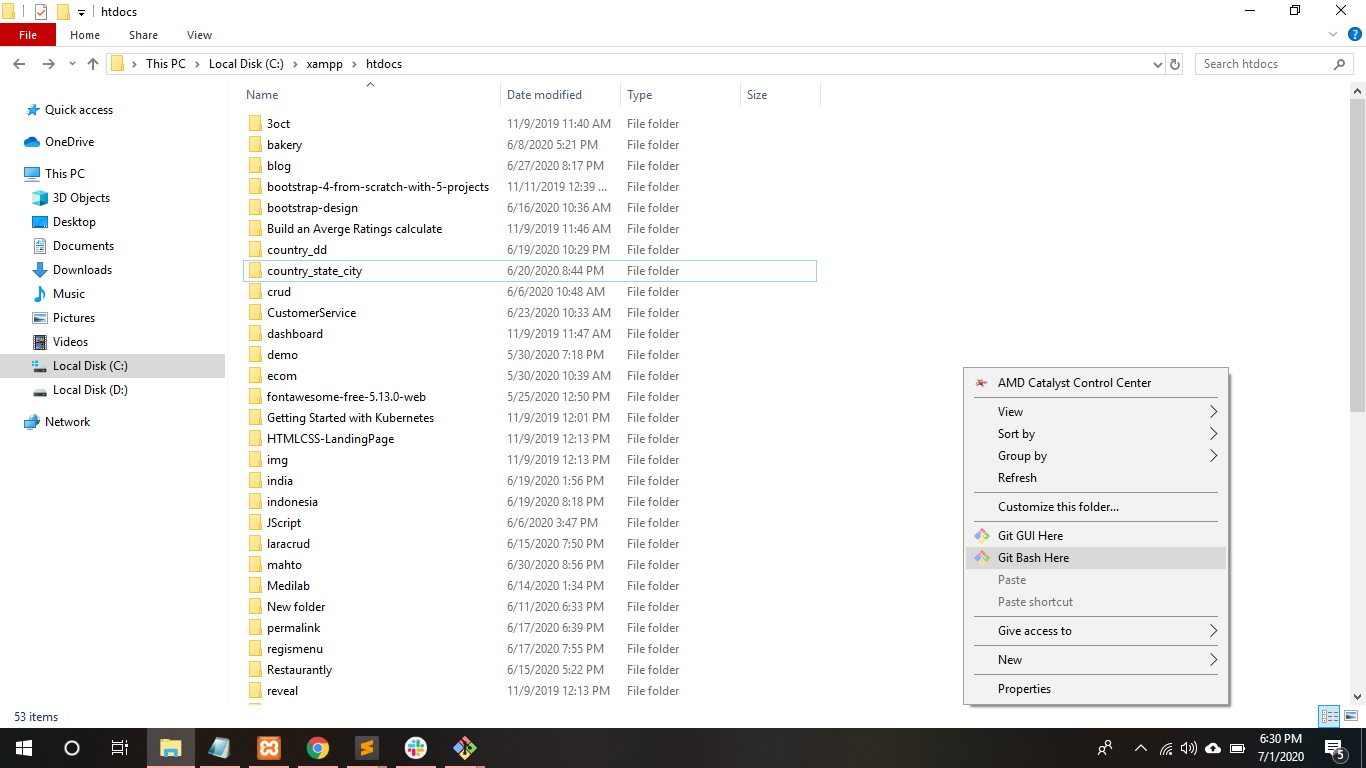
Task: Click the Up one level arrow
Action: pyautogui.click(x=93, y=64)
